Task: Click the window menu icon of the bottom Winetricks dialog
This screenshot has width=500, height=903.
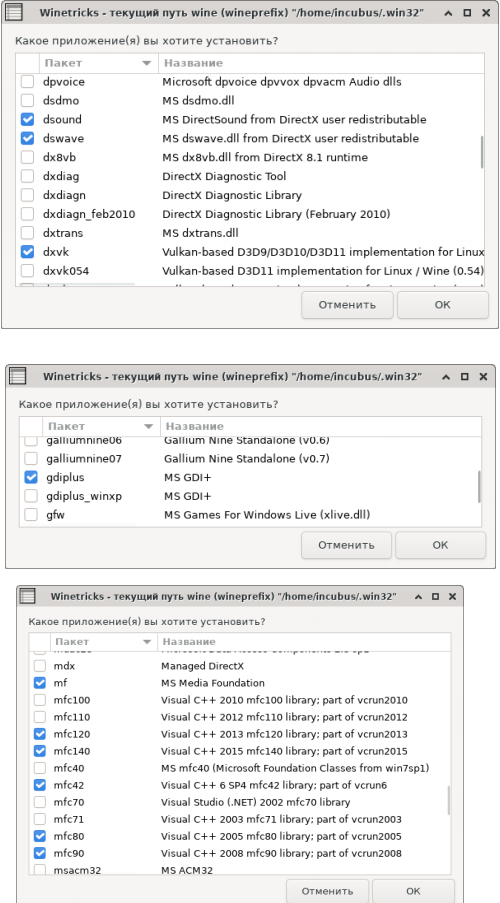Action: [x=27, y=596]
